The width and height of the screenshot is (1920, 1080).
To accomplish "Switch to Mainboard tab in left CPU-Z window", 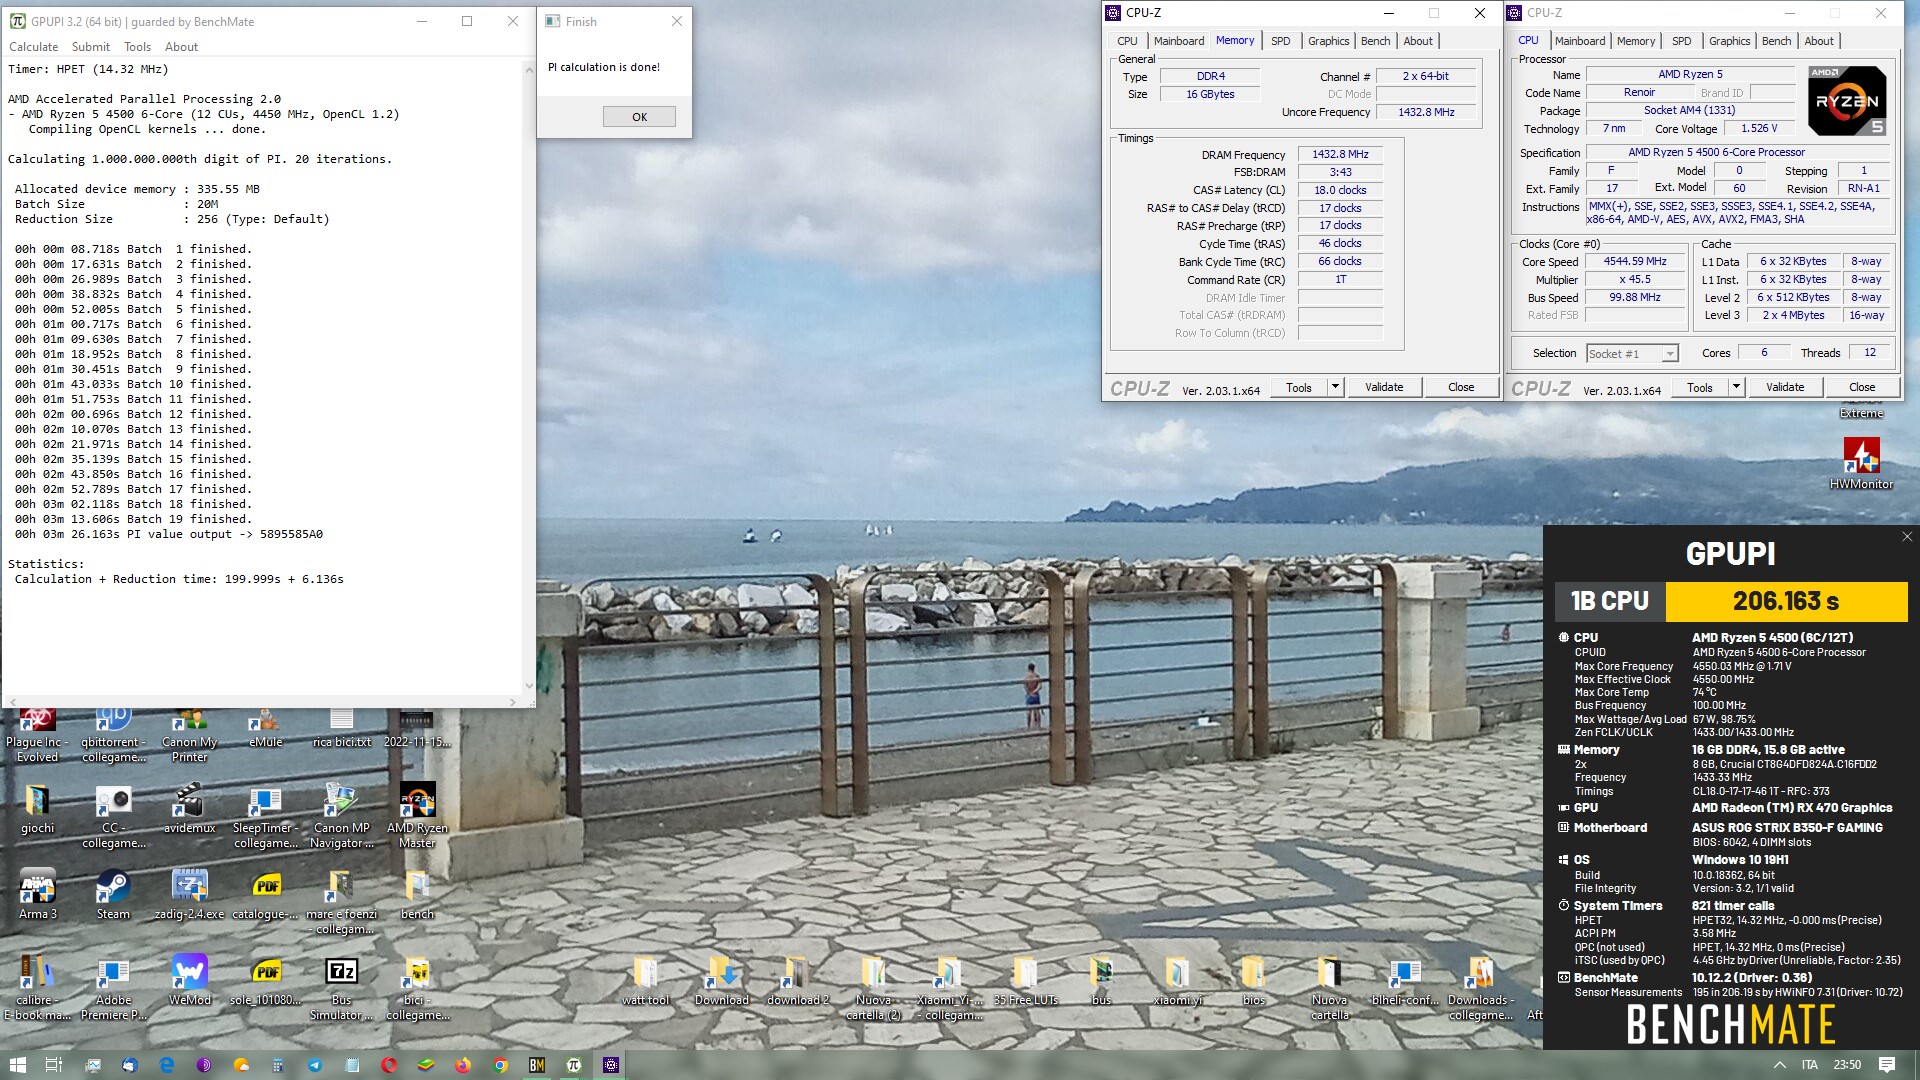I will tap(1178, 41).
